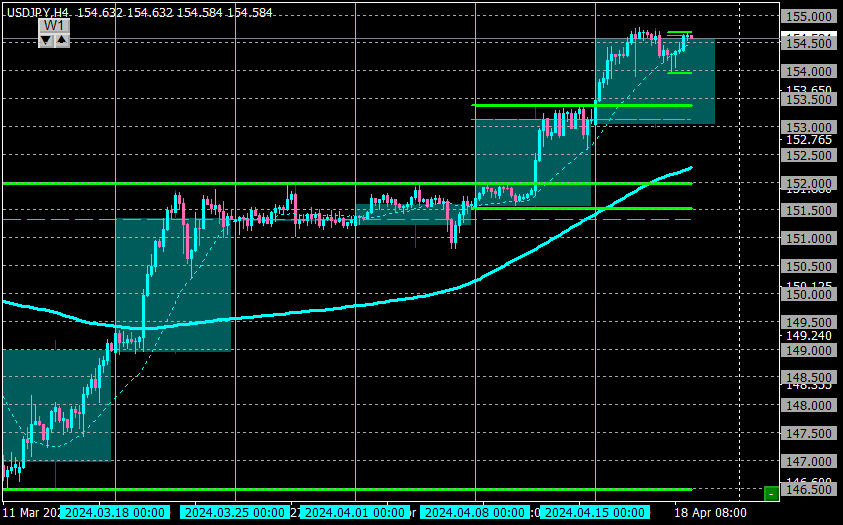The image size is (843, 525).
Task: Click the 148.000 price label
Action: point(808,406)
